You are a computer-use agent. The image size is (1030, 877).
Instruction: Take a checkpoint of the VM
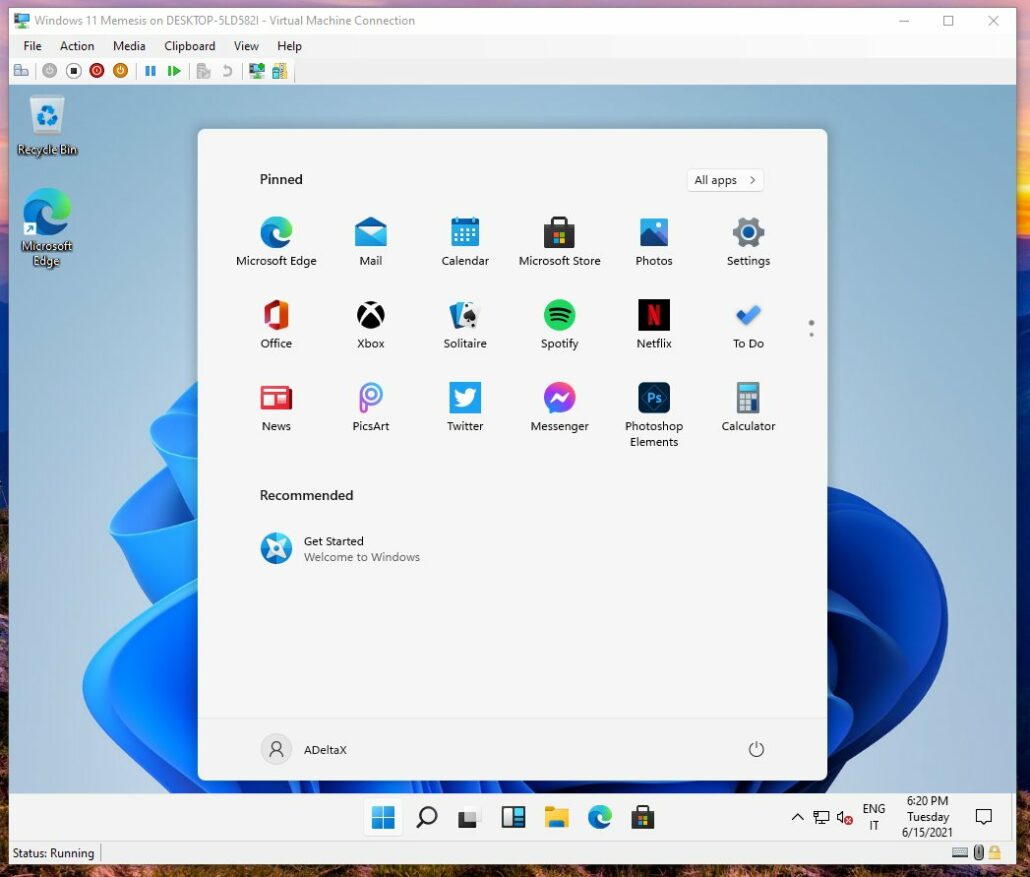201,70
